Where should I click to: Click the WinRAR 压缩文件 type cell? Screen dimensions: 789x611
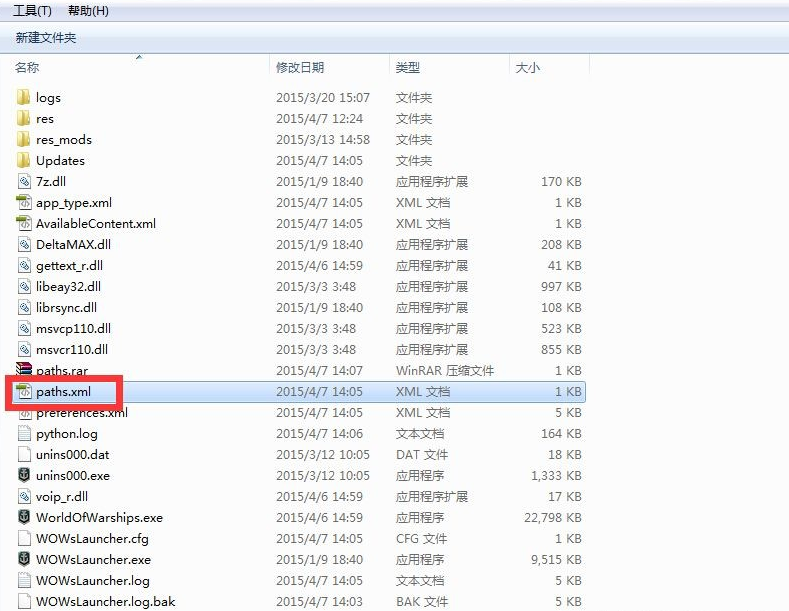pos(445,370)
